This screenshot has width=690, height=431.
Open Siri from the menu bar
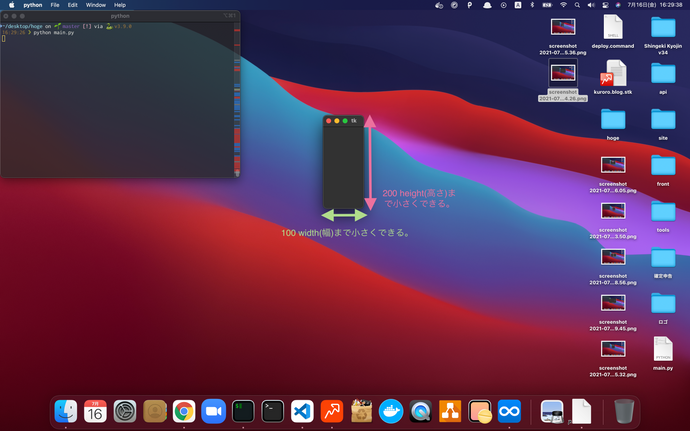[x=618, y=5]
